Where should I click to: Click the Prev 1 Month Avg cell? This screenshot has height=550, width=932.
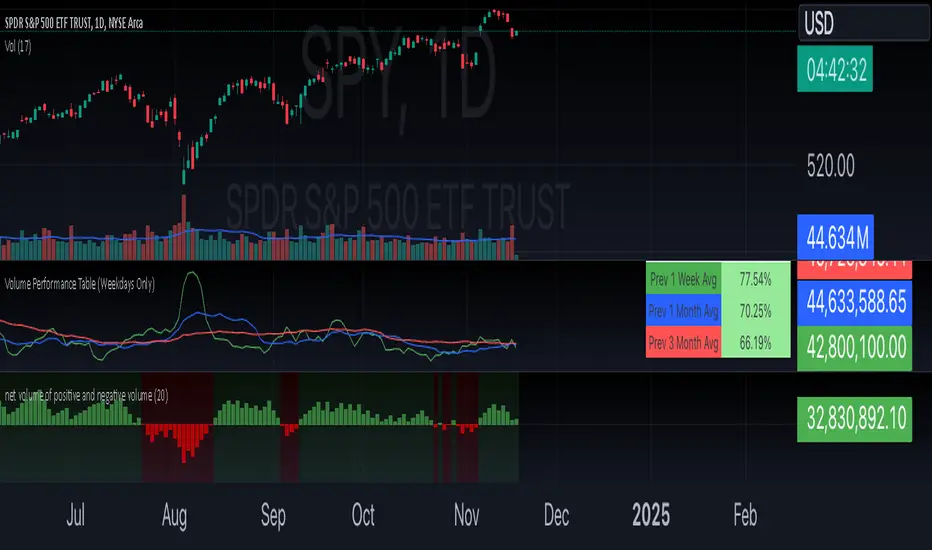(x=684, y=311)
